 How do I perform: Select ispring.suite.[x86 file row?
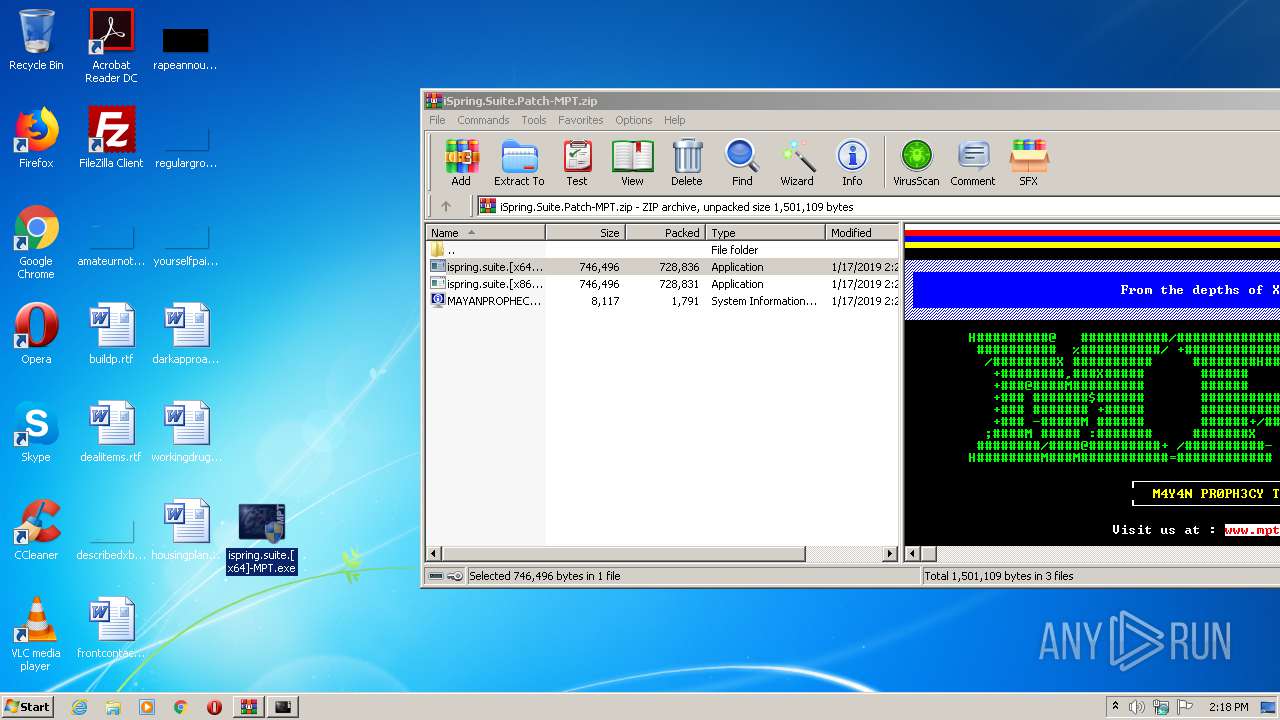coord(663,284)
